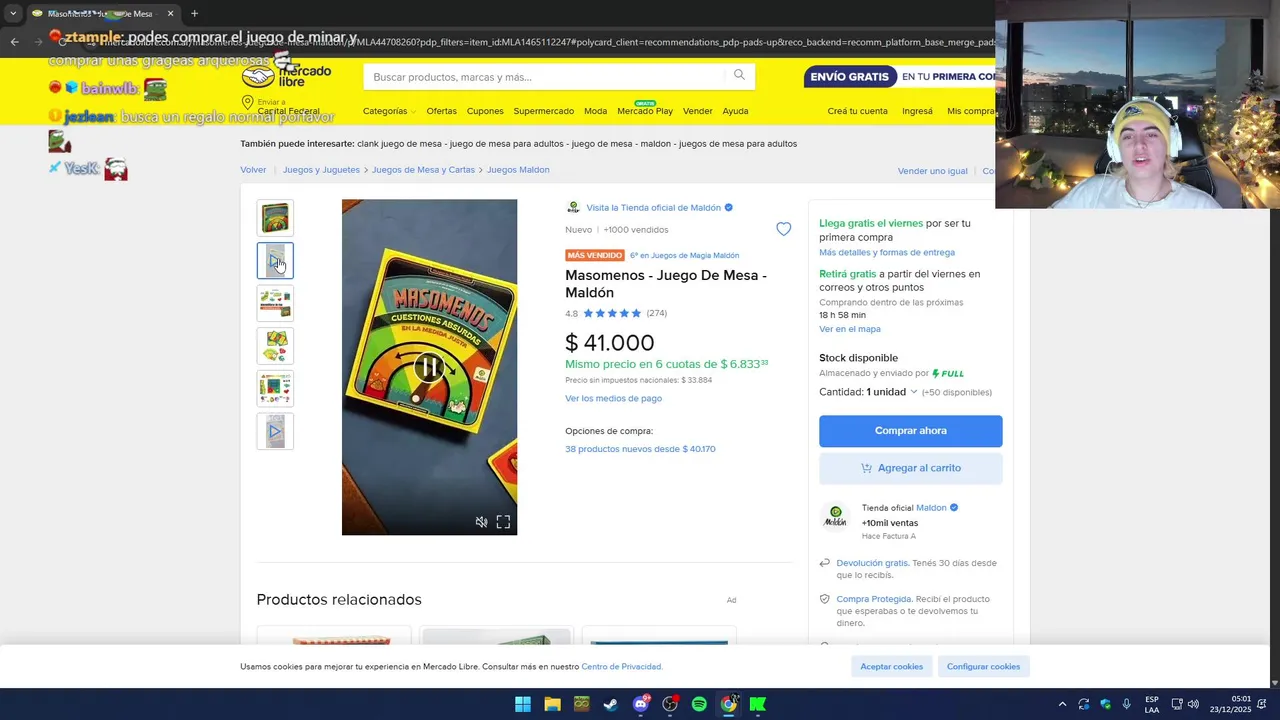The width and height of the screenshot is (1280, 720).
Task: Click the Ingresá link
Action: 917,111
